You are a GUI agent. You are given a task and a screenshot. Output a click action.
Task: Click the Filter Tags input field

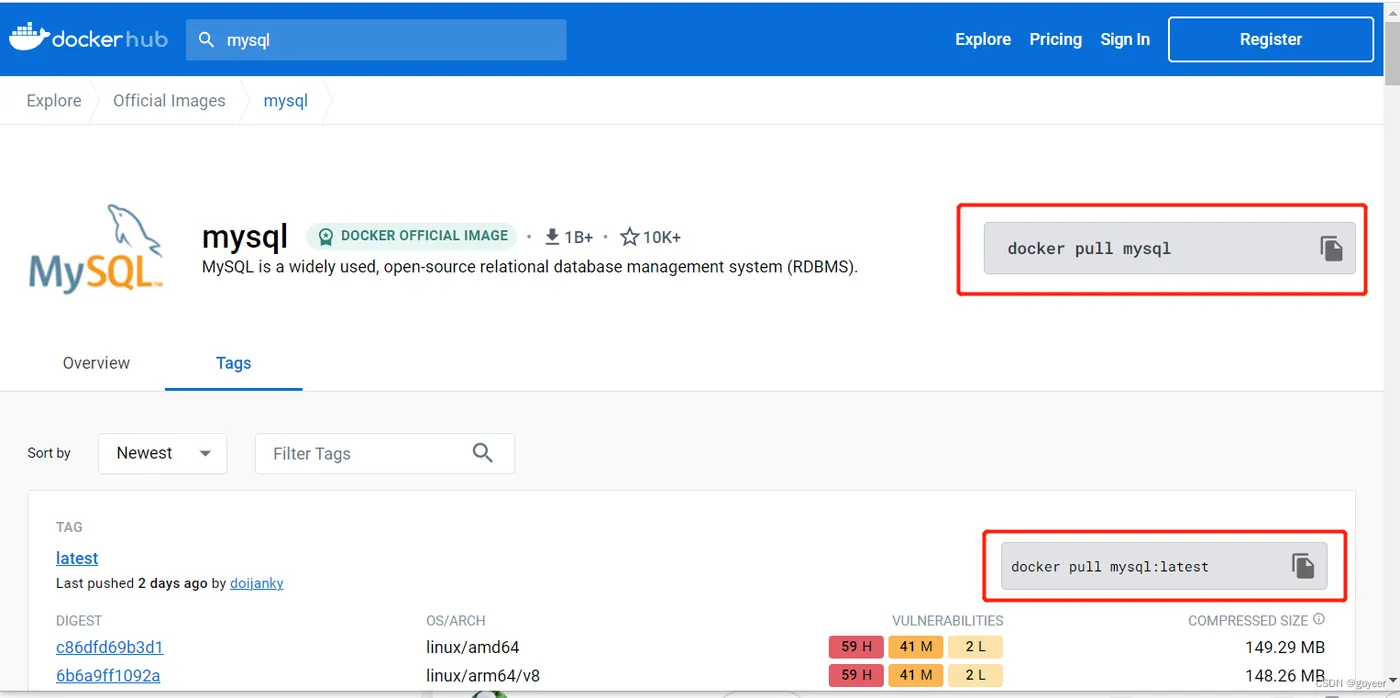click(385, 453)
